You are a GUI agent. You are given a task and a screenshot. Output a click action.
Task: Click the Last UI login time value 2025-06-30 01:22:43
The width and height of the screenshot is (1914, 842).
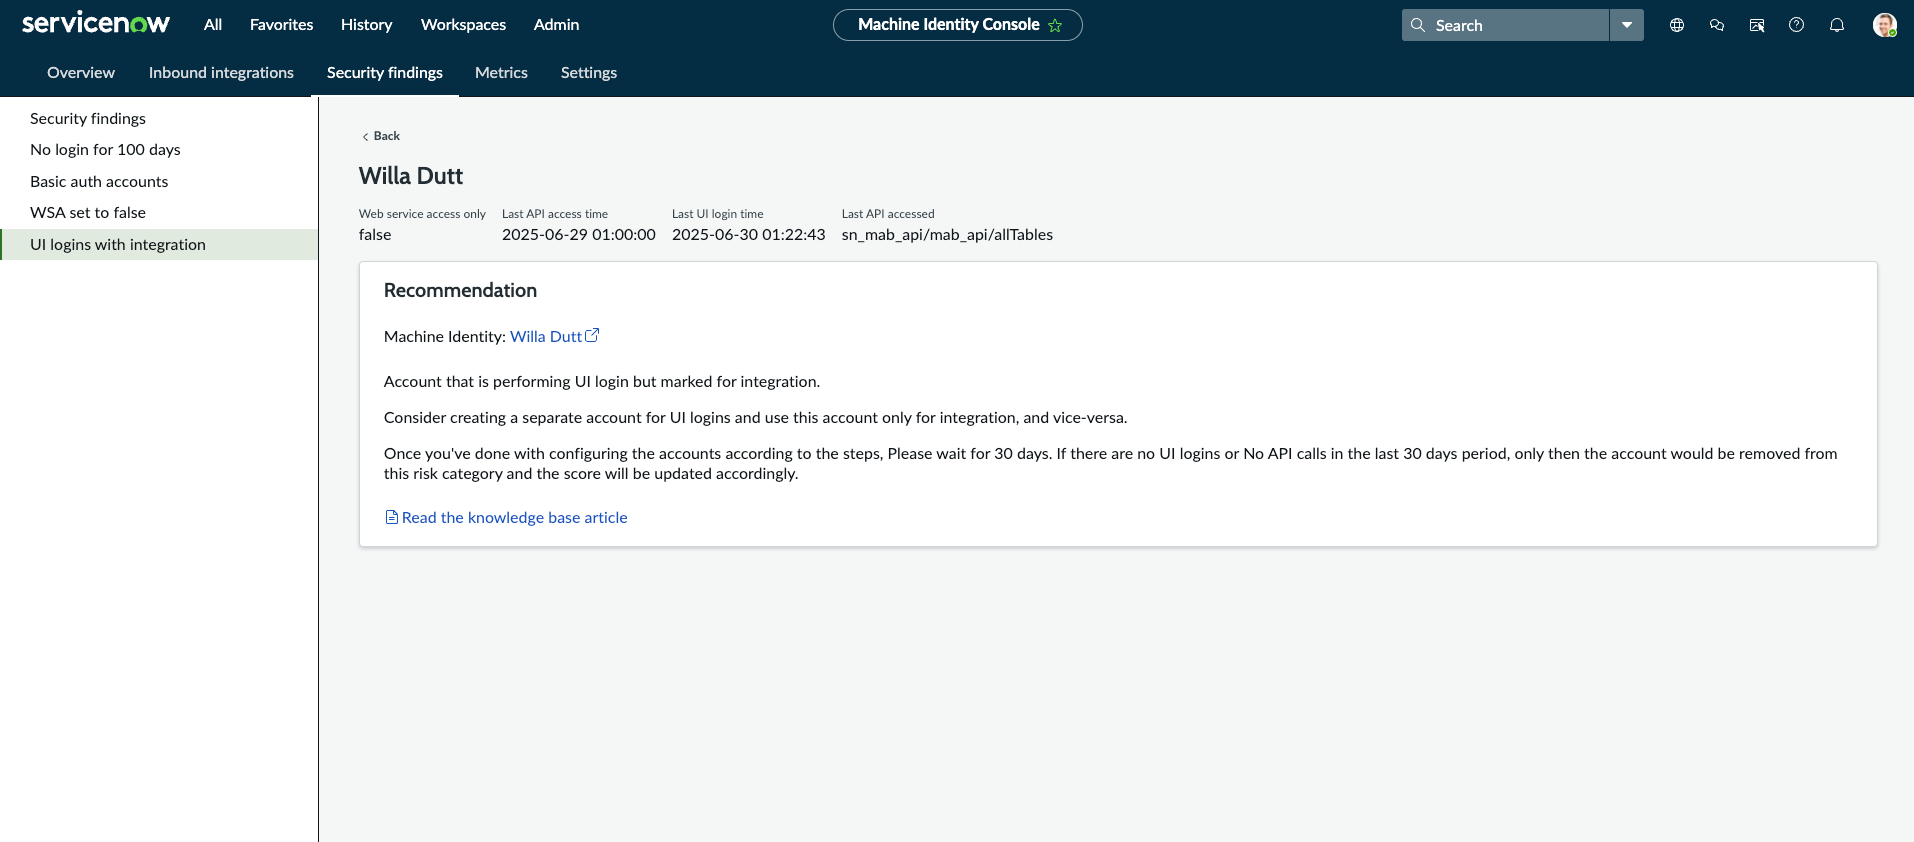749,235
